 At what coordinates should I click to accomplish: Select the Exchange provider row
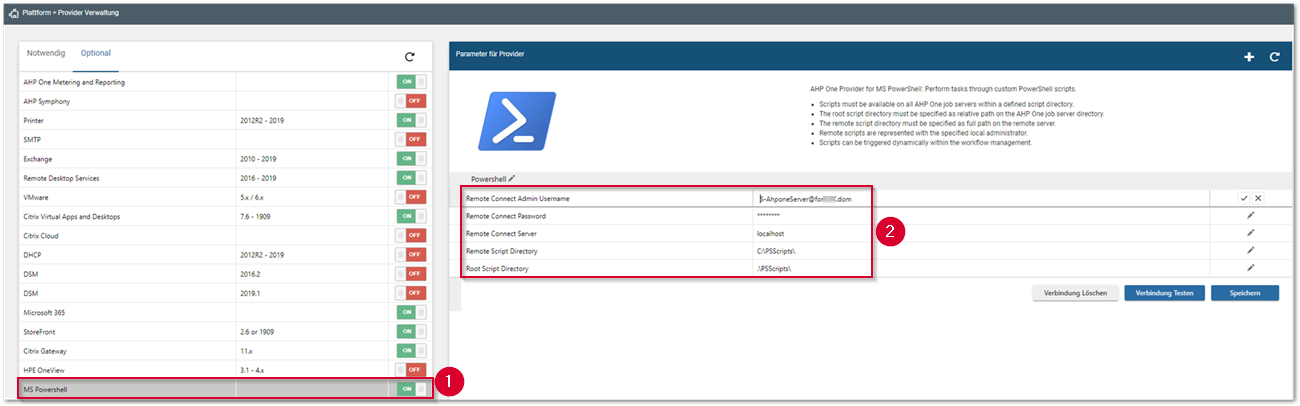(x=227, y=158)
